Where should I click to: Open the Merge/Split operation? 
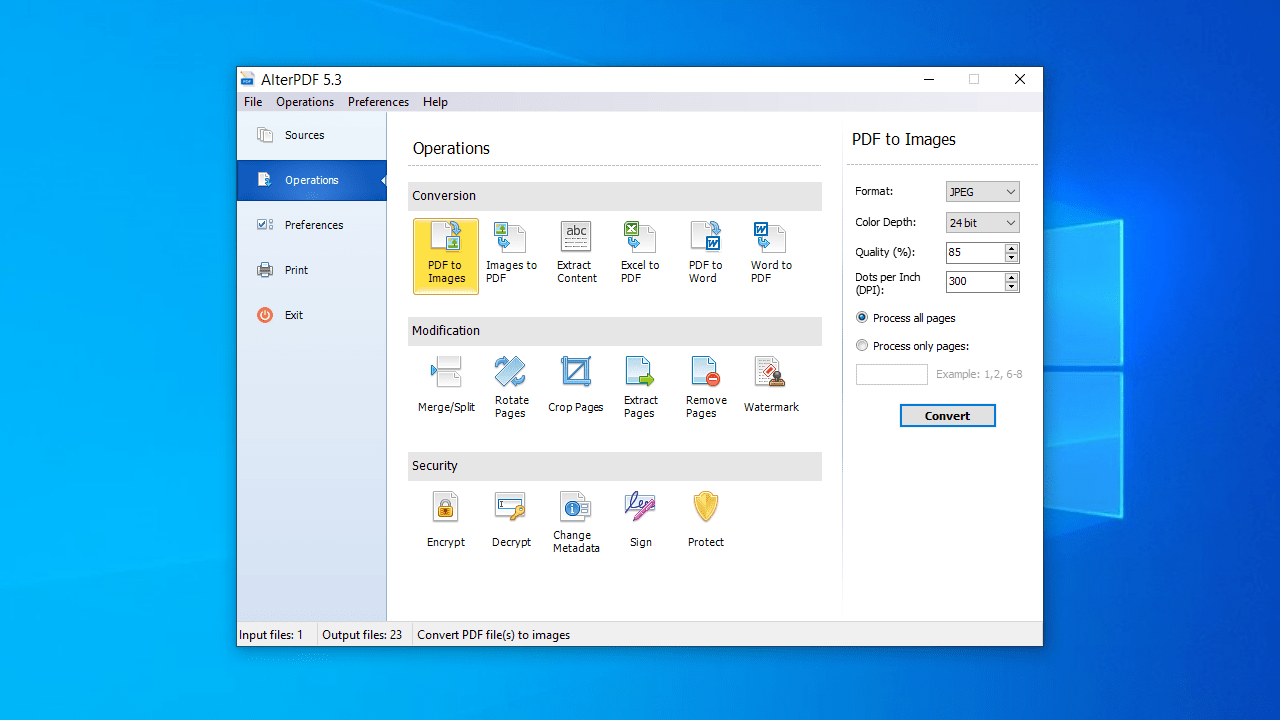point(446,384)
